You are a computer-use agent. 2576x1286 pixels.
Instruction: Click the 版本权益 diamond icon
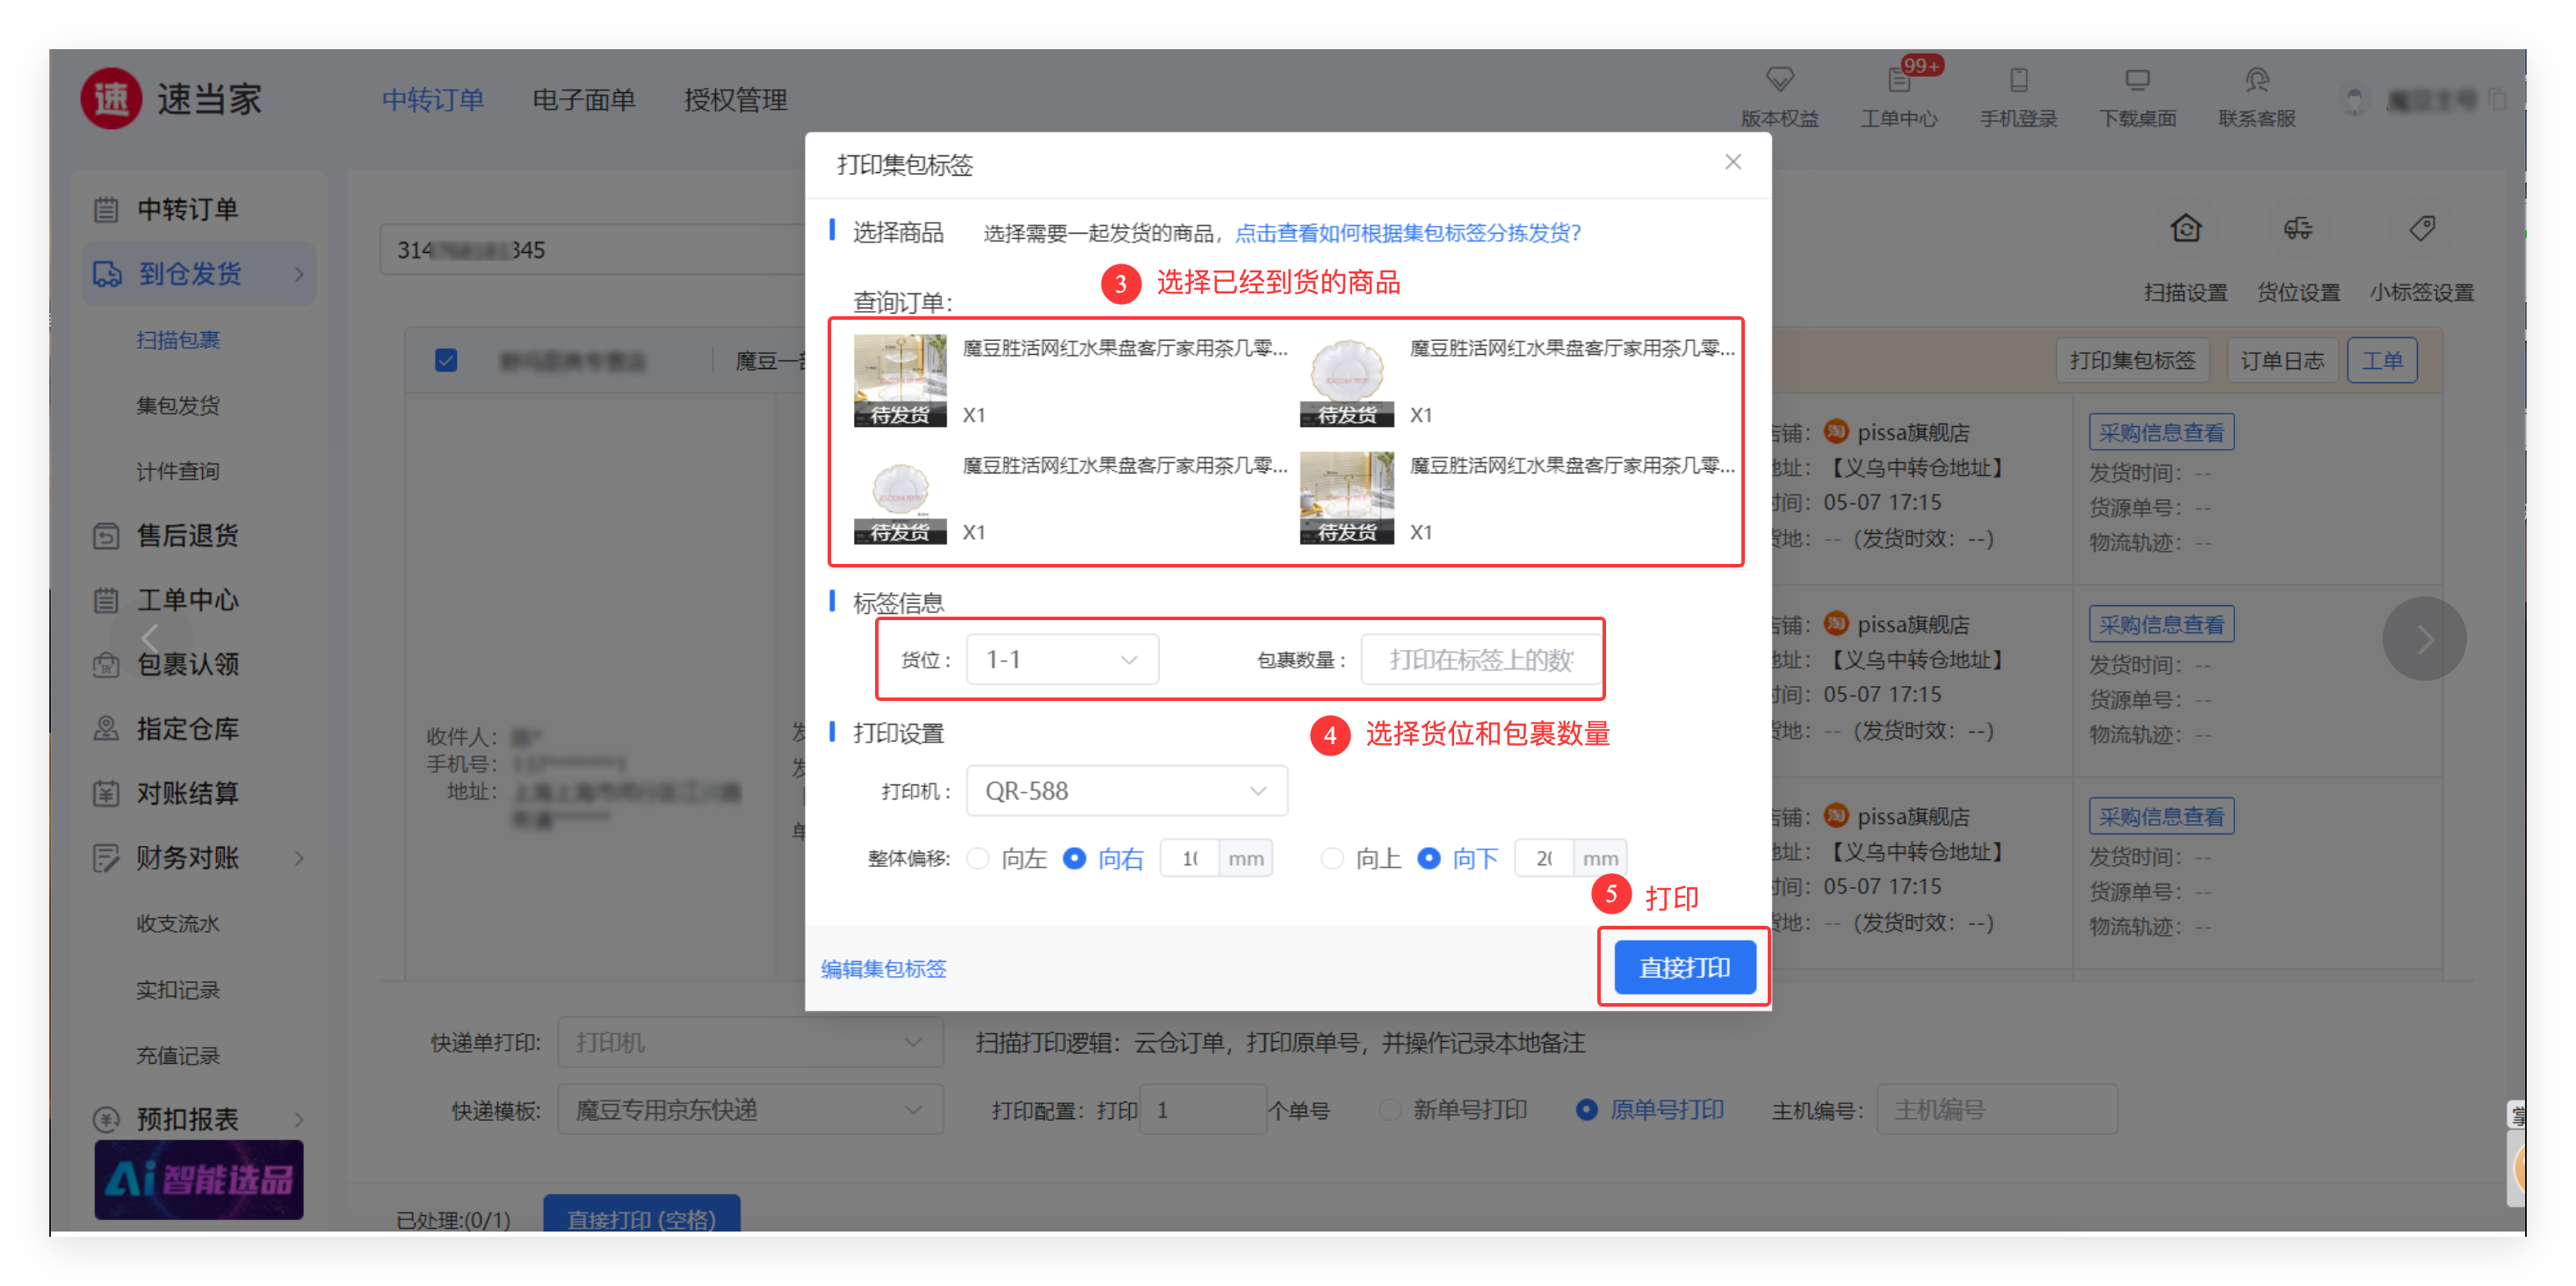[1779, 80]
